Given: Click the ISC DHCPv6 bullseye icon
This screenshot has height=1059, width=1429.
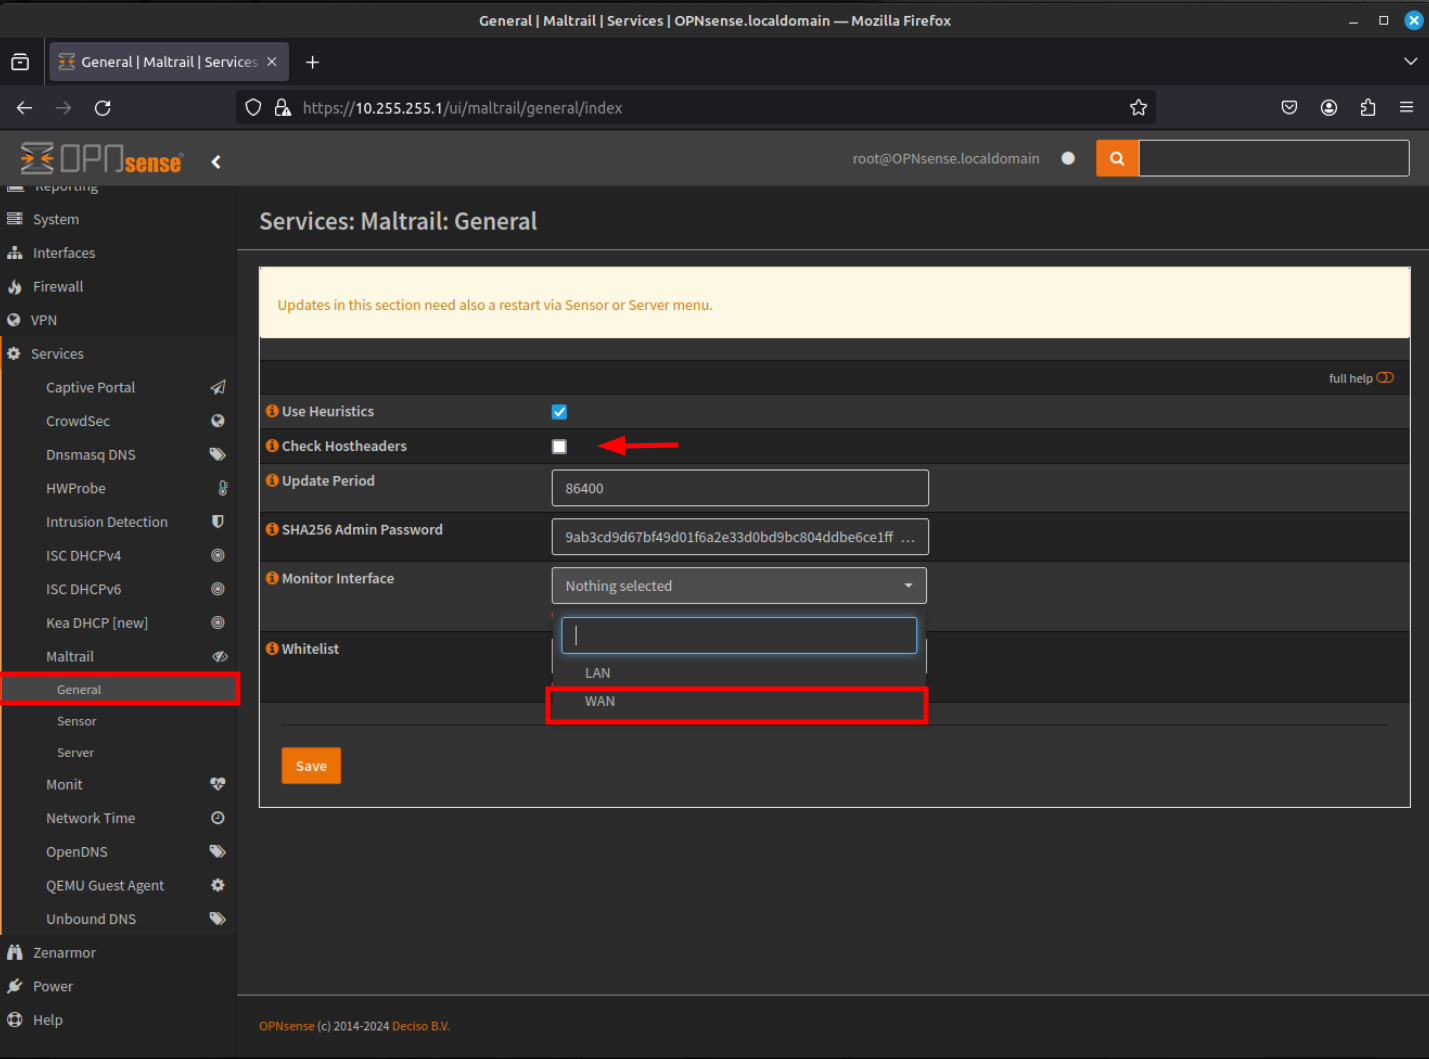Looking at the screenshot, I should tap(218, 589).
